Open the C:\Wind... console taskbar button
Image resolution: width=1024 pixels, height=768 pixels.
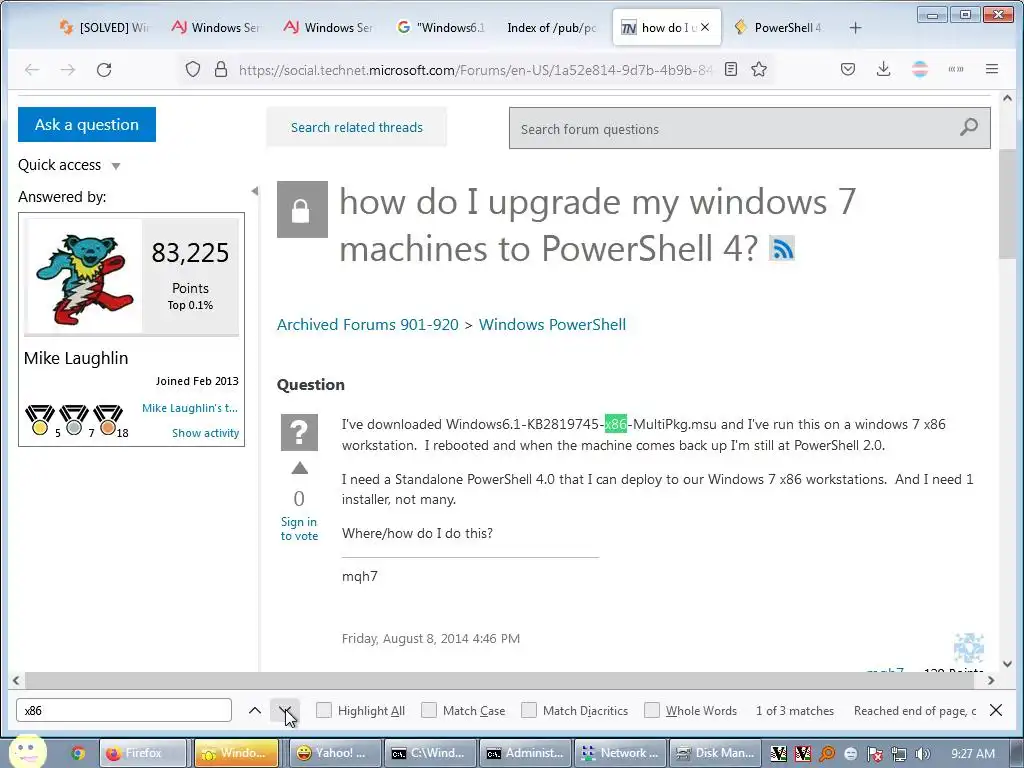tap(430, 753)
